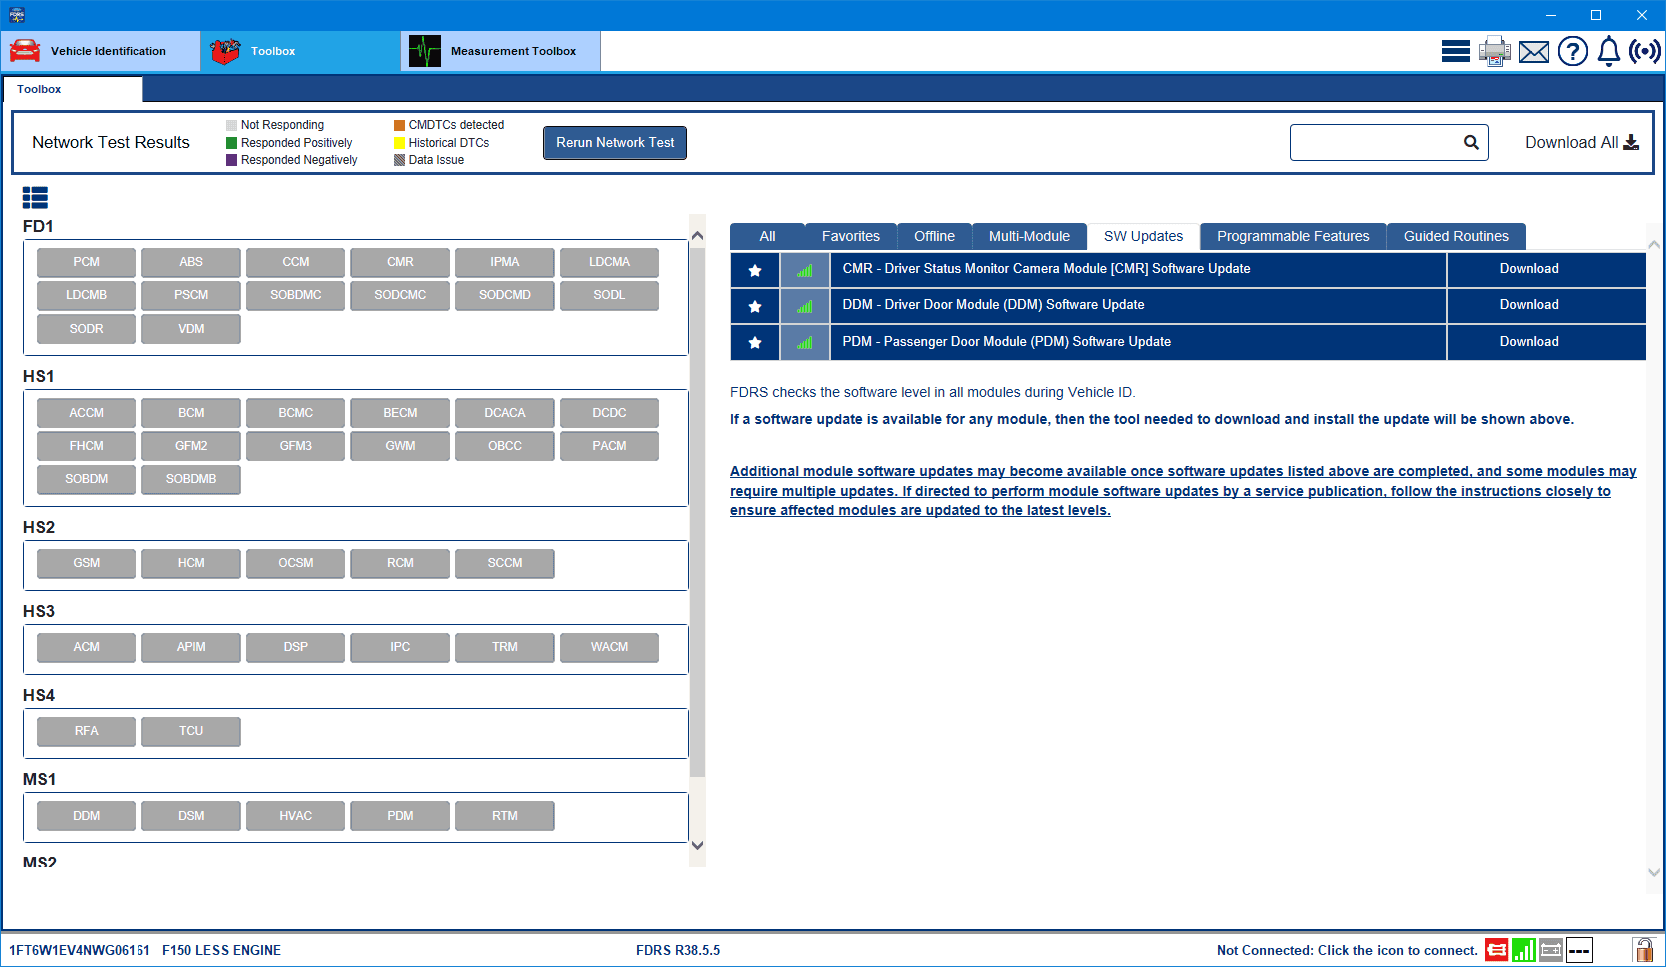1666x967 pixels.
Task: Favorite the DDM Driver Door Module update
Action: (x=755, y=306)
